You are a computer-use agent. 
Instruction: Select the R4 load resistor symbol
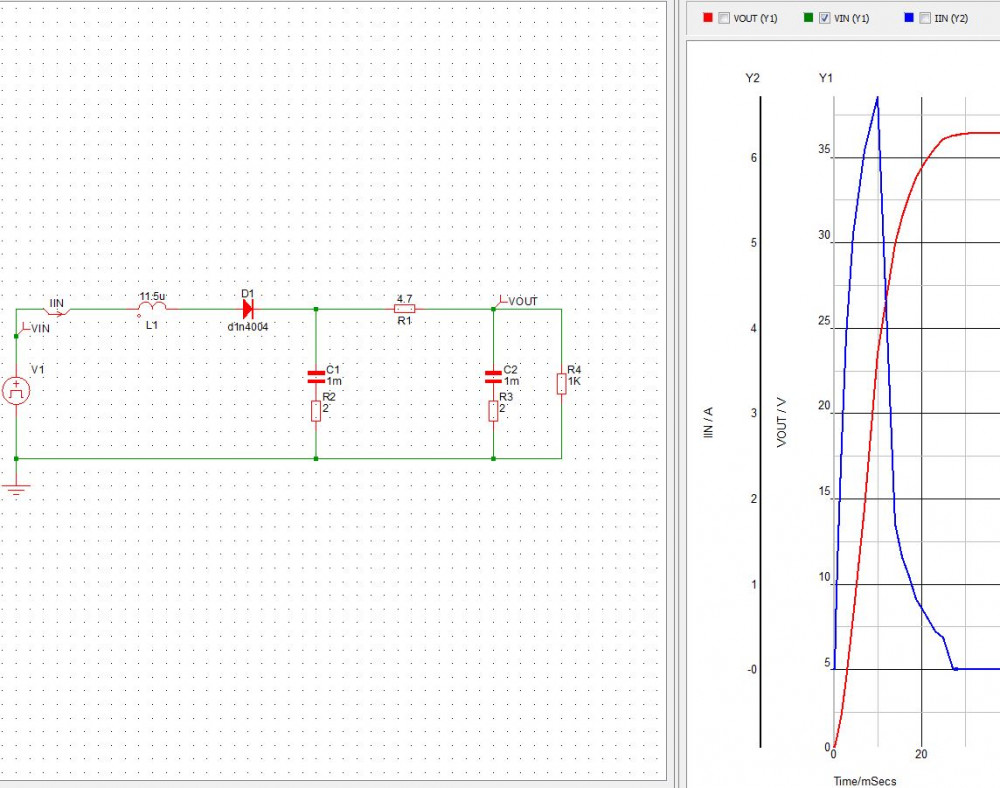click(561, 384)
